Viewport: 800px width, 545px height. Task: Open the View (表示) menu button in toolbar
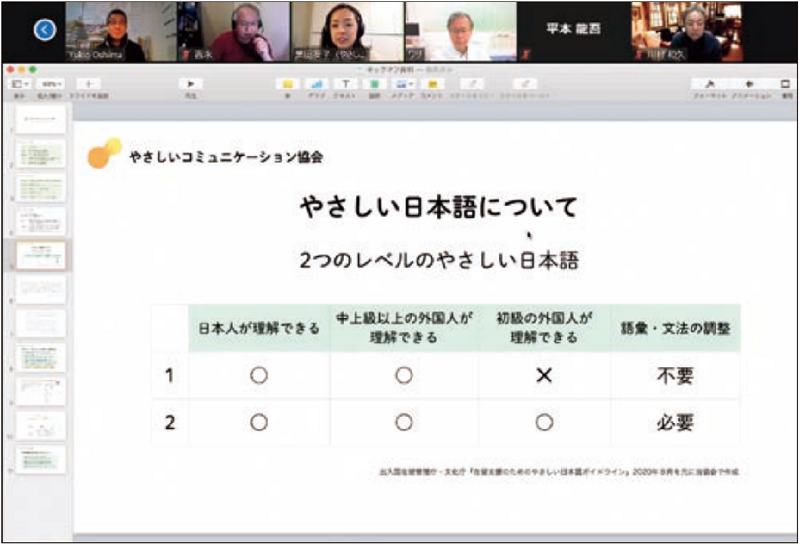coord(20,84)
